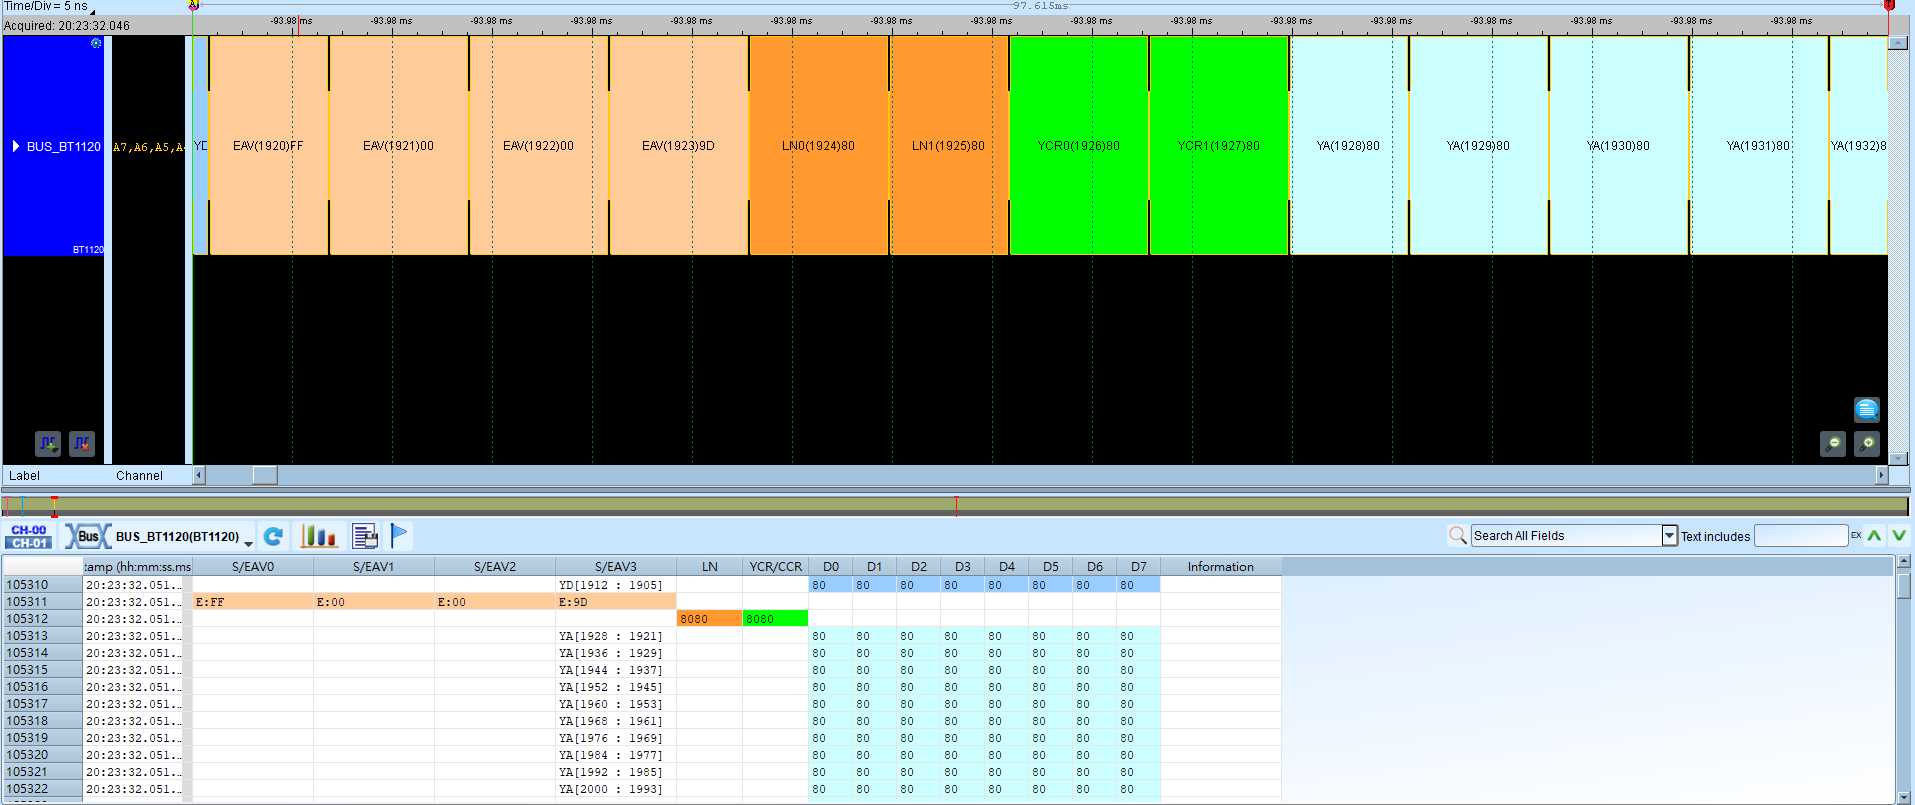
Task: Zoom out the waveform view
Action: [1833, 444]
